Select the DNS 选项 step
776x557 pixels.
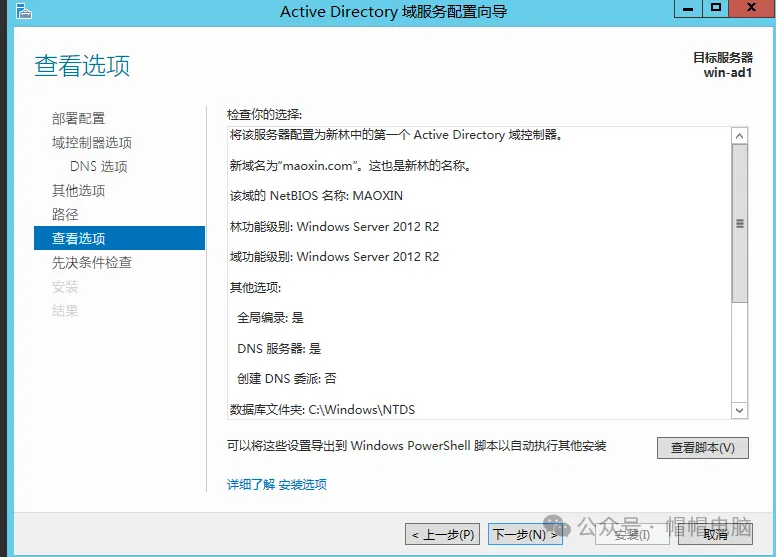[98, 166]
